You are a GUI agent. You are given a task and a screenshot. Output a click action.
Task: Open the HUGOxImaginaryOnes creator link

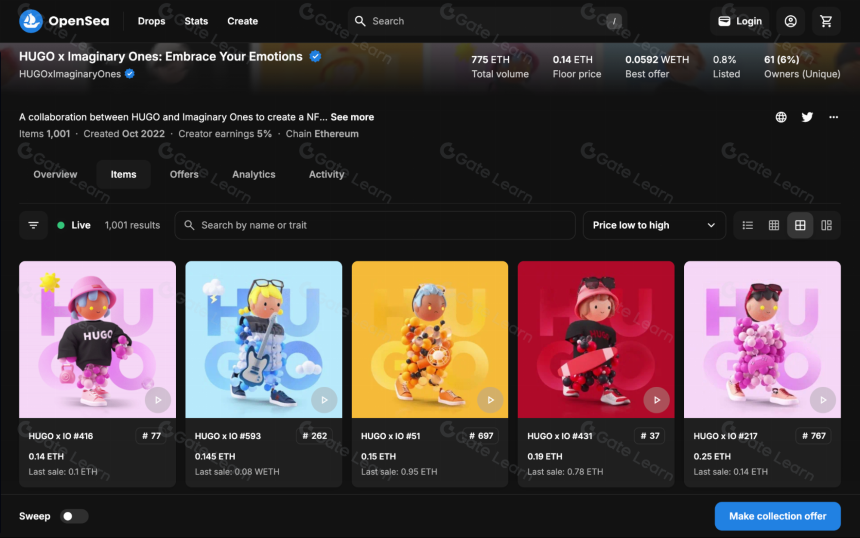click(70, 73)
